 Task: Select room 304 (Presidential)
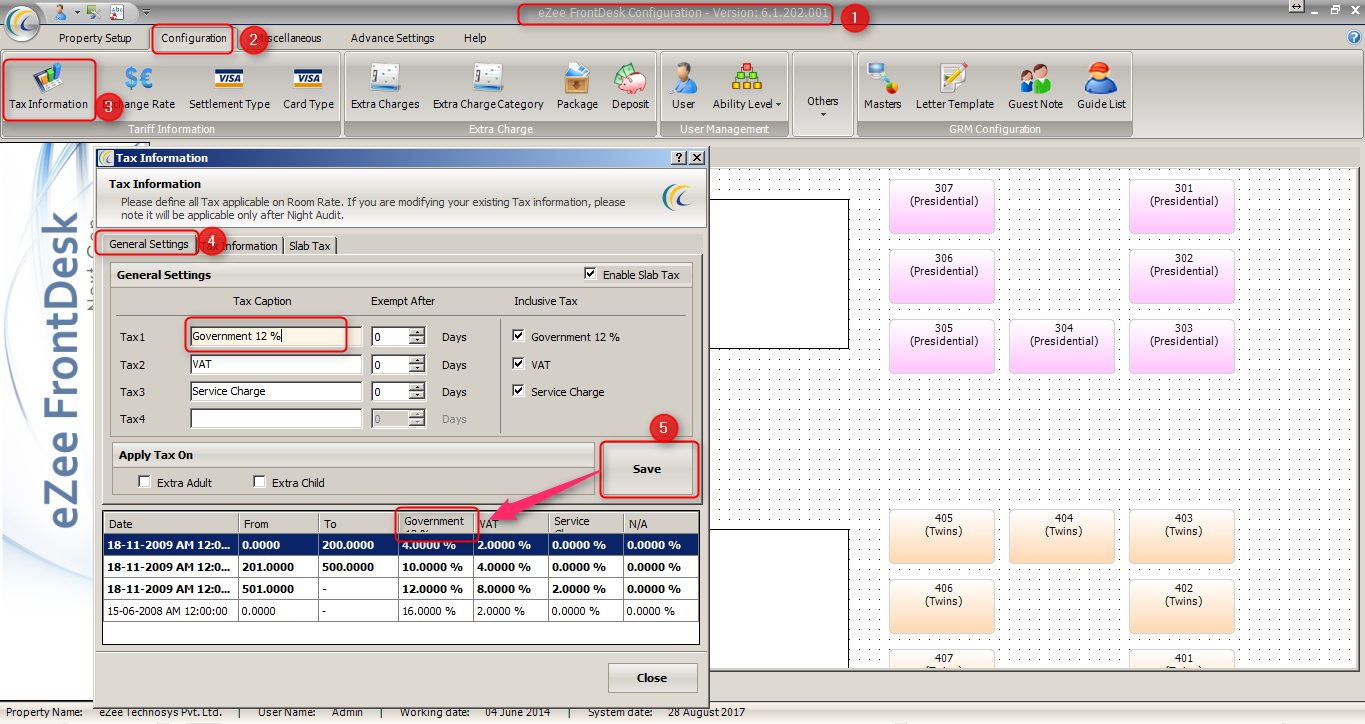coord(1063,346)
